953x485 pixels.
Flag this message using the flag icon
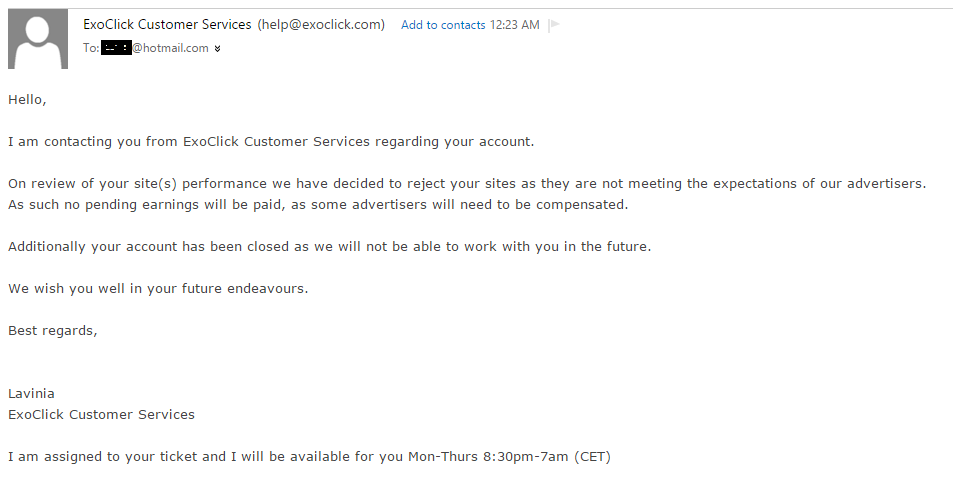[554, 25]
